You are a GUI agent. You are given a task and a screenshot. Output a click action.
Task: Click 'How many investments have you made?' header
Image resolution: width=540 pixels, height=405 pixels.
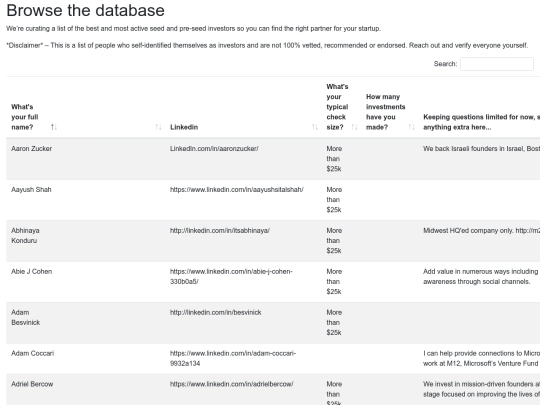tap(385, 112)
